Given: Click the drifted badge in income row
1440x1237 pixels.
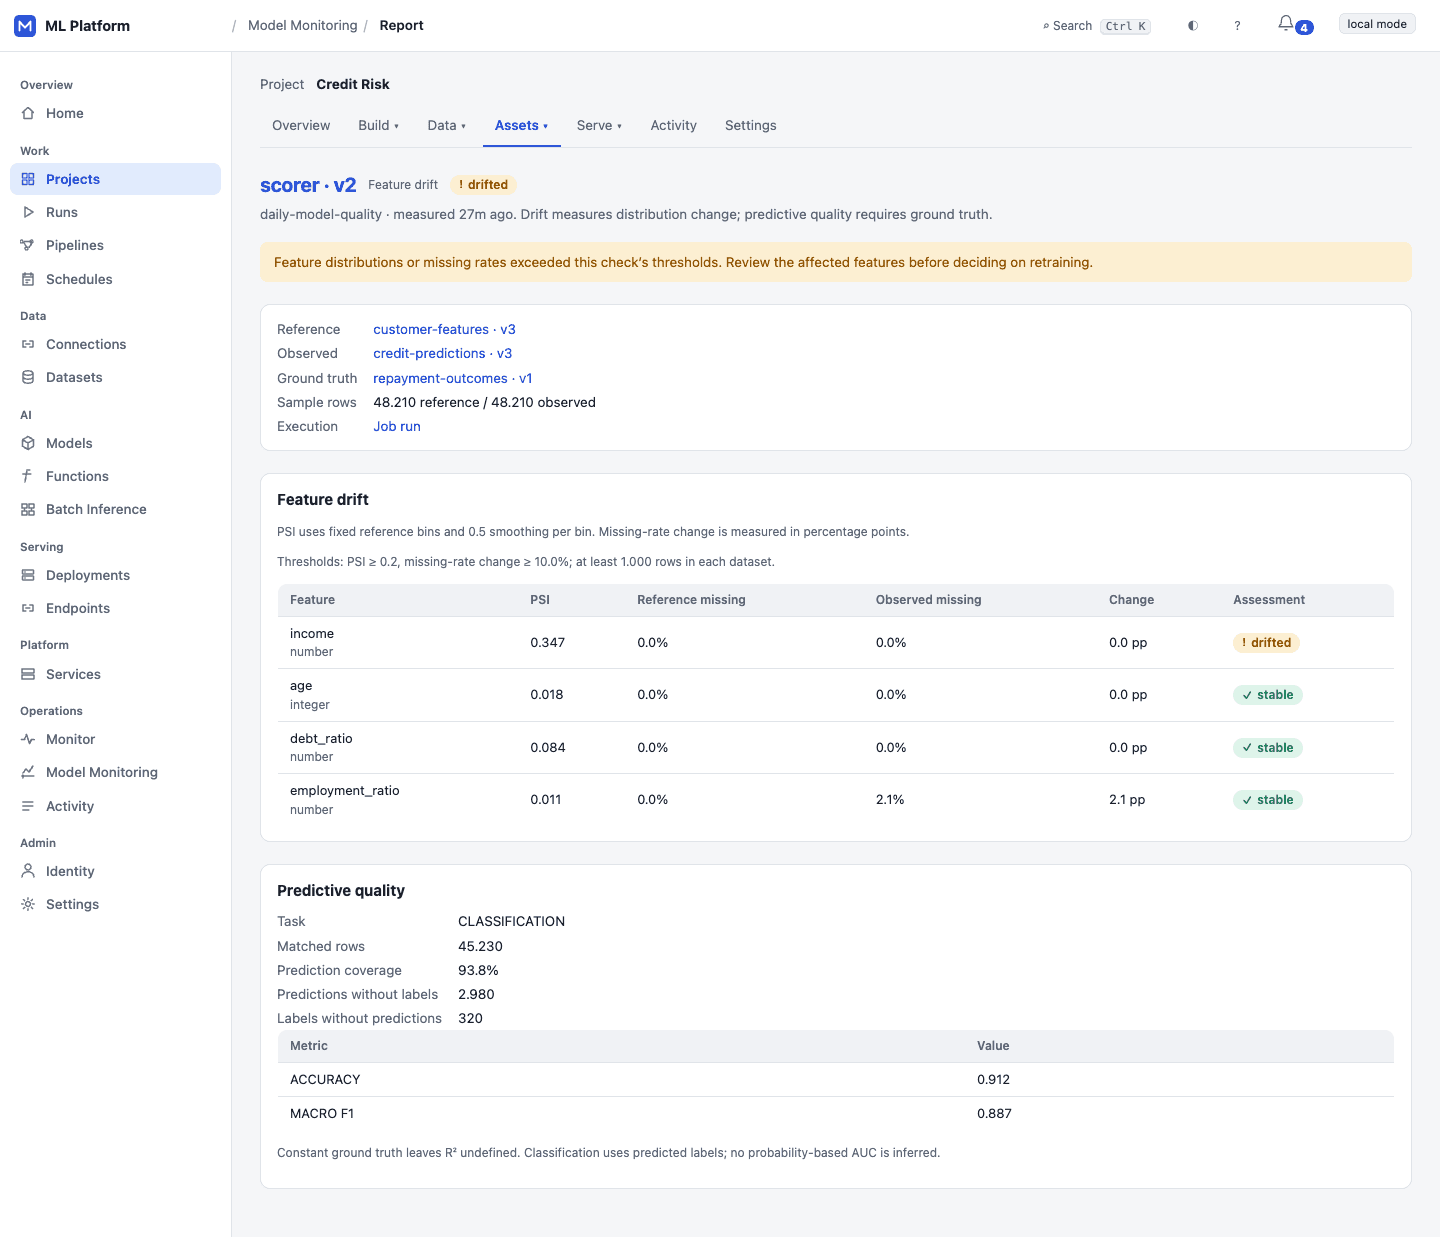Looking at the screenshot, I should [x=1266, y=643].
